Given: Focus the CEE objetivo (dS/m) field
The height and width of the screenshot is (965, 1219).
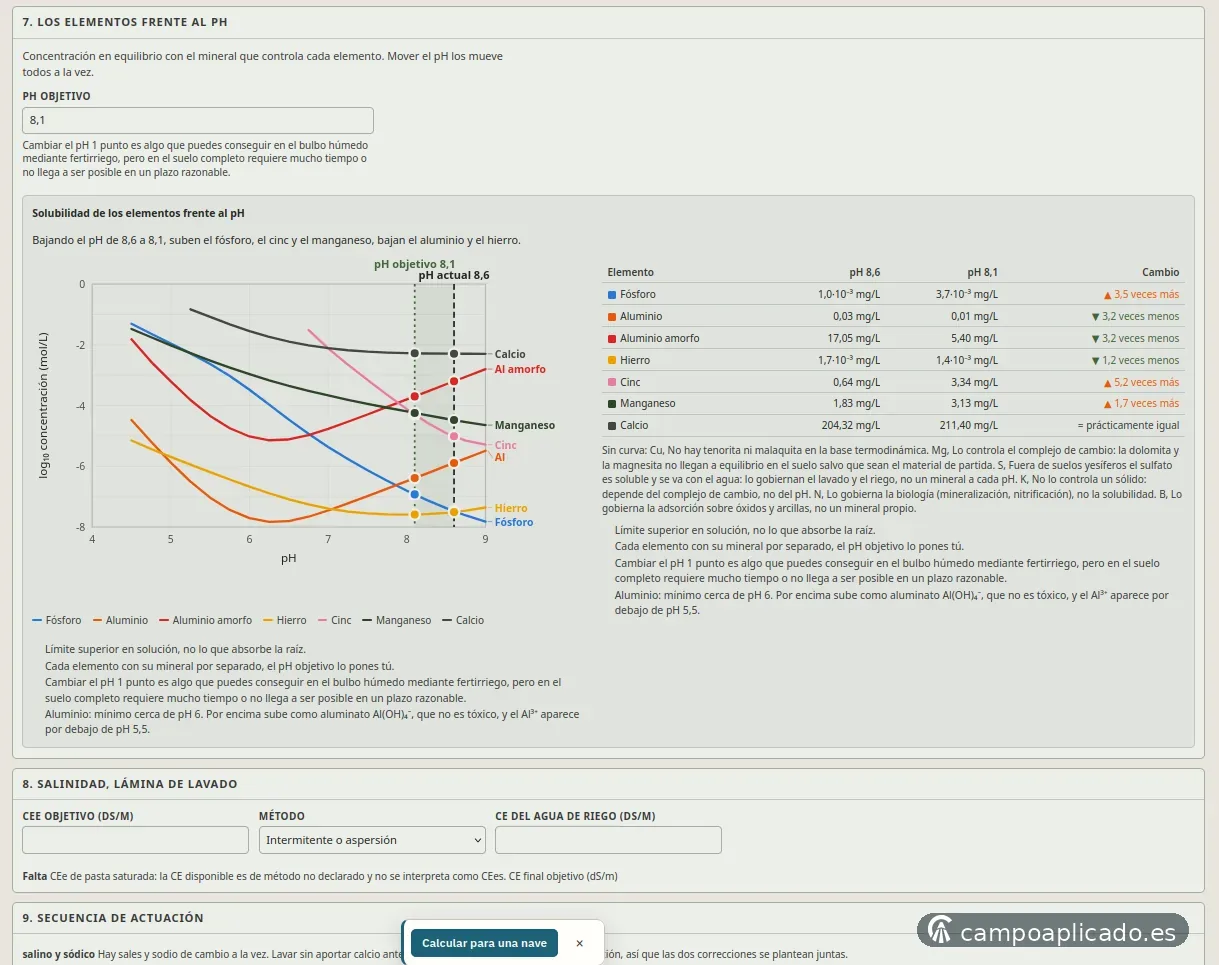Looking at the screenshot, I should coord(135,840).
